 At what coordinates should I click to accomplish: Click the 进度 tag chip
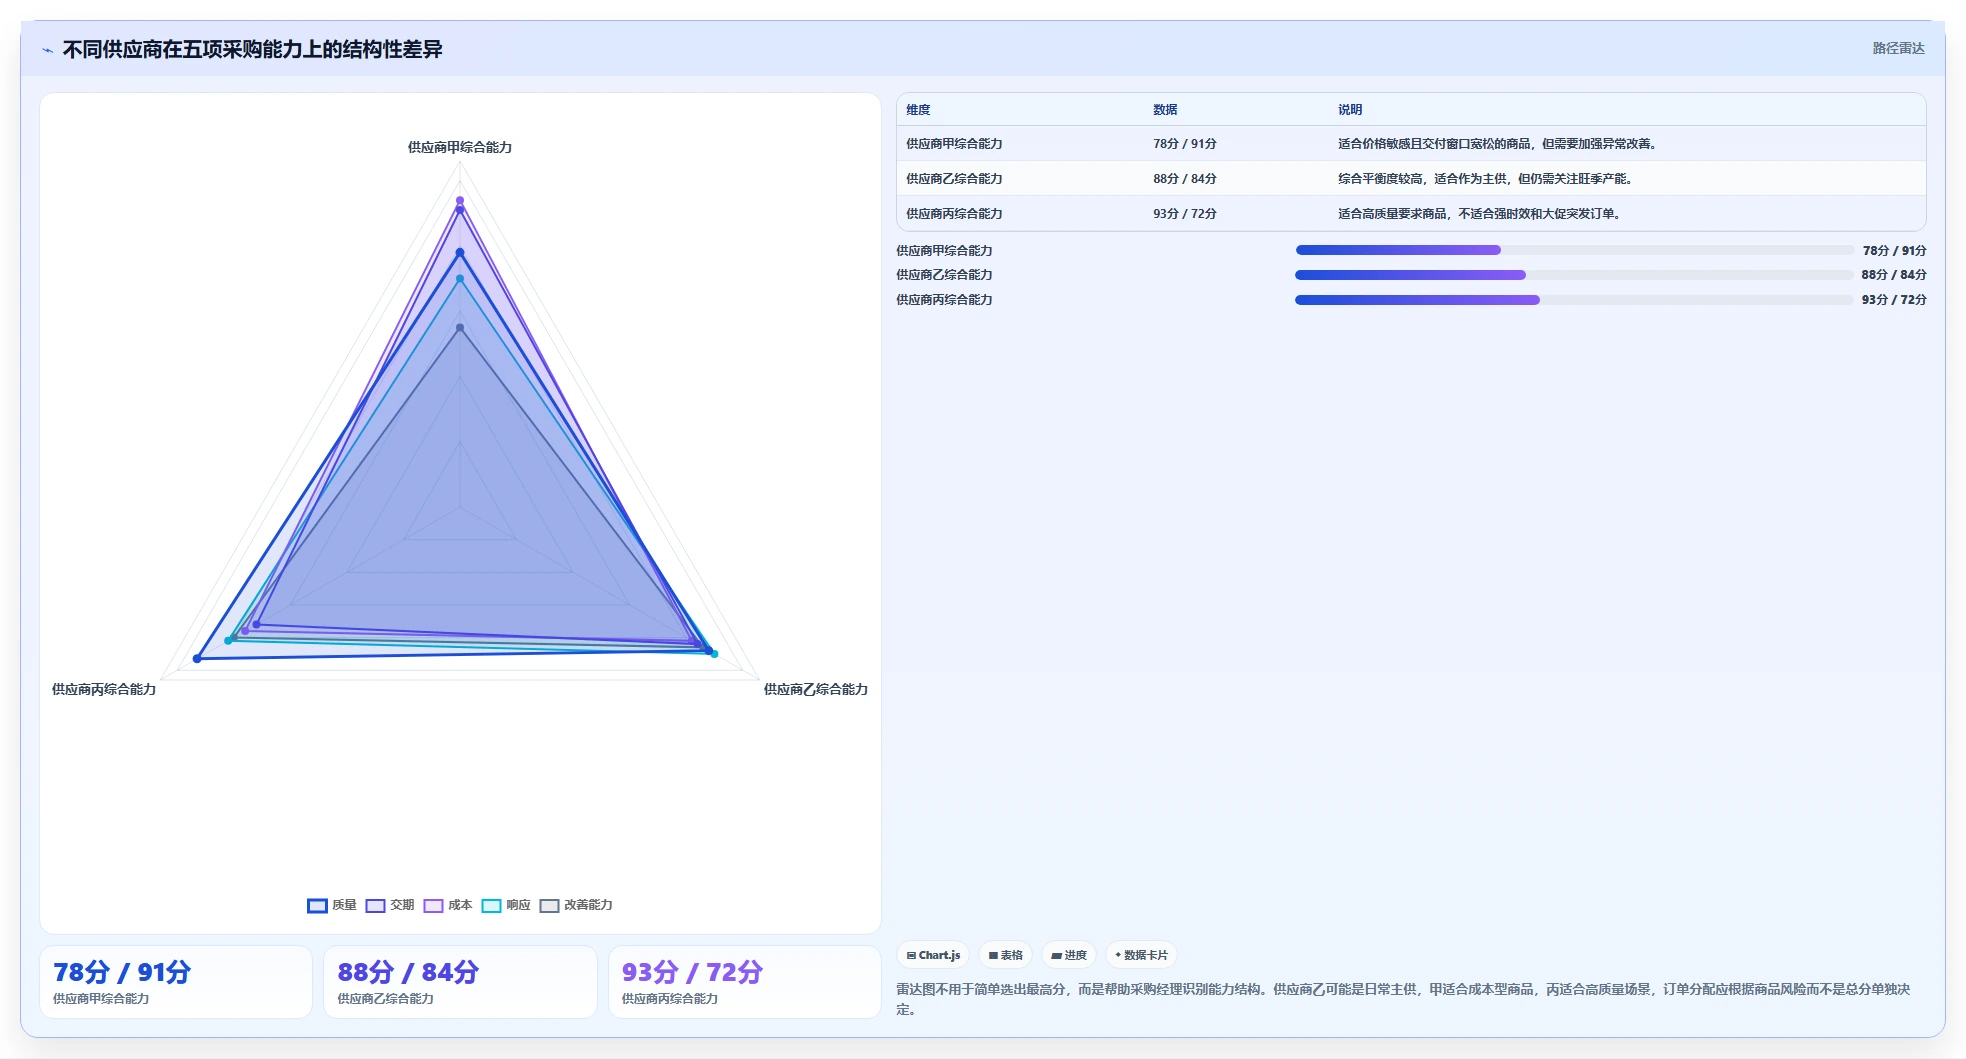(1069, 955)
